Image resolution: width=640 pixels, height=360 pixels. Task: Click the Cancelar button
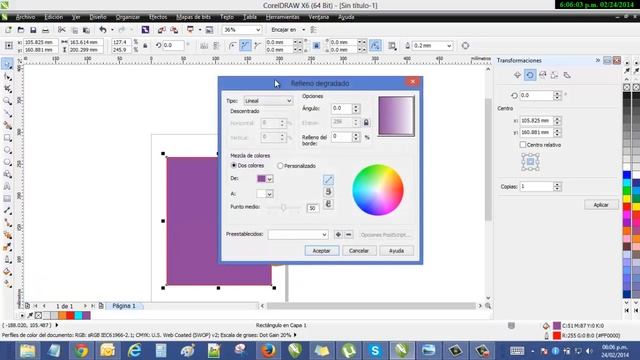coord(359,251)
